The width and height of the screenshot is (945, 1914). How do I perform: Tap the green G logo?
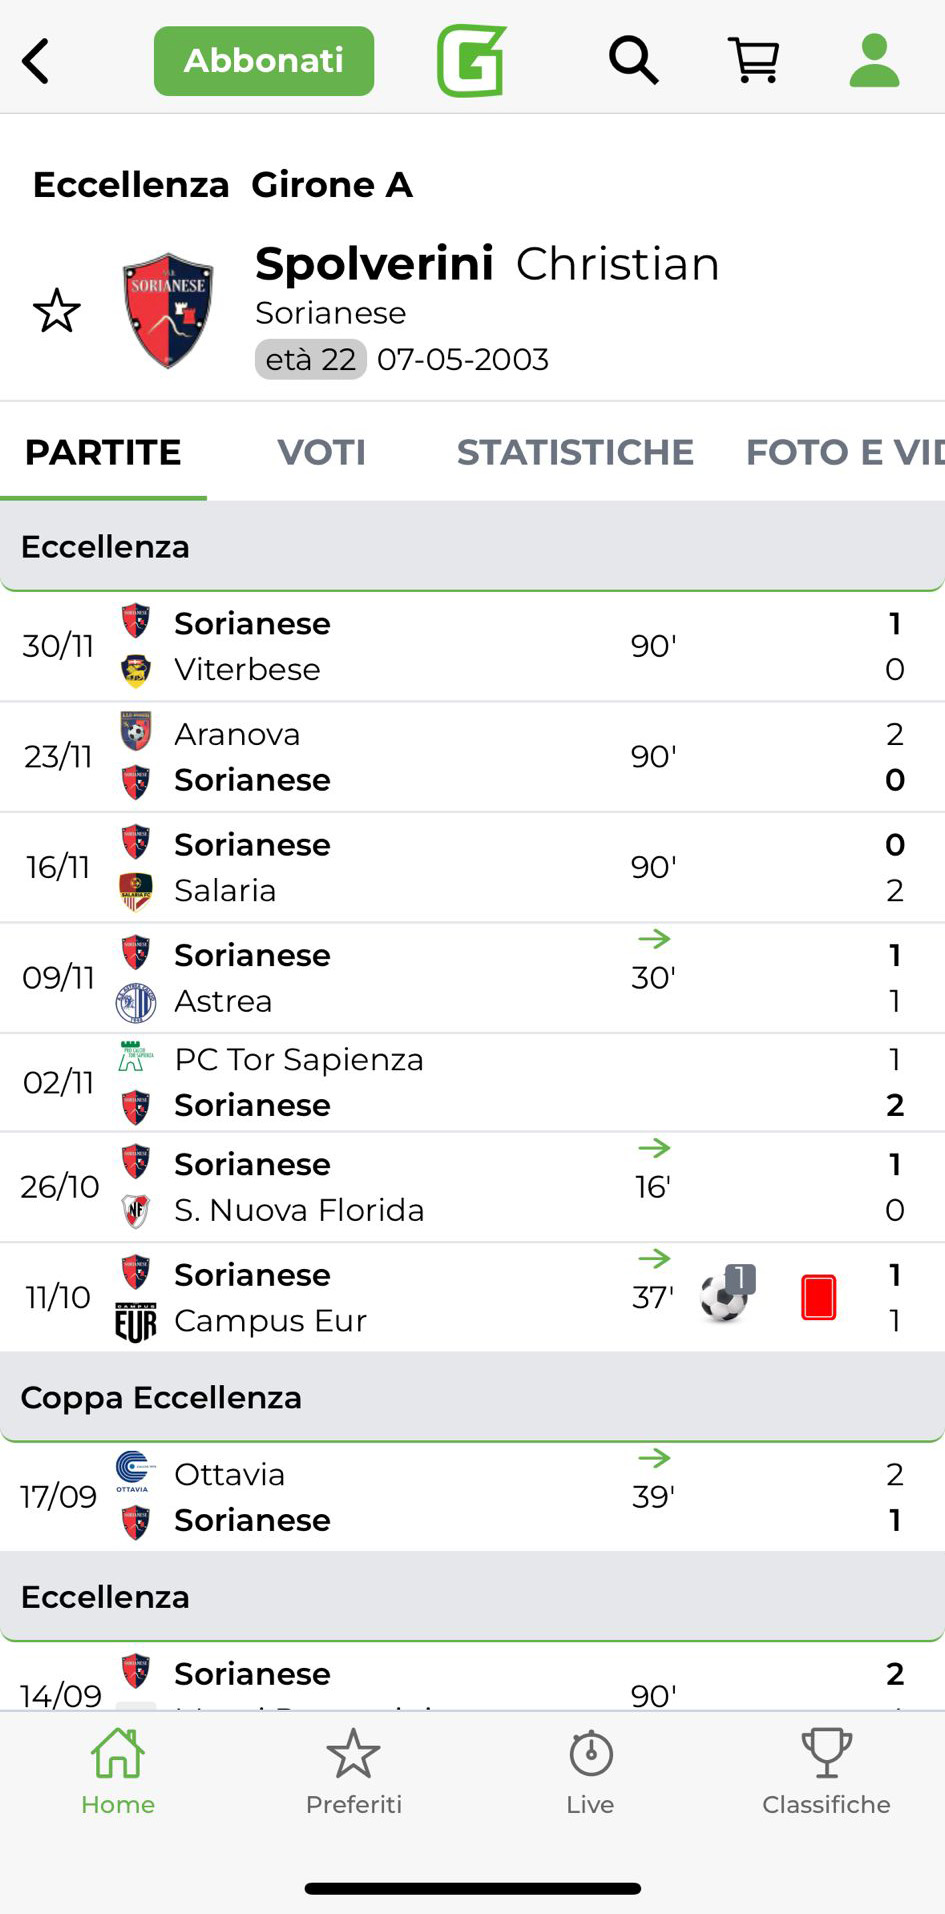[471, 61]
